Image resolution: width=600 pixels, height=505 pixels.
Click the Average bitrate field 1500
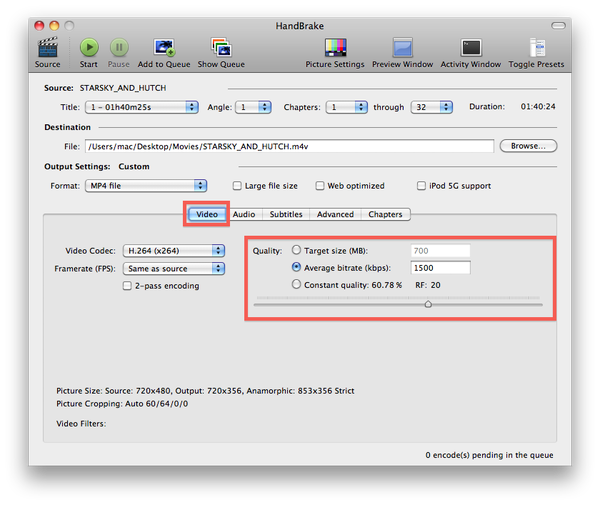pyautogui.click(x=440, y=268)
